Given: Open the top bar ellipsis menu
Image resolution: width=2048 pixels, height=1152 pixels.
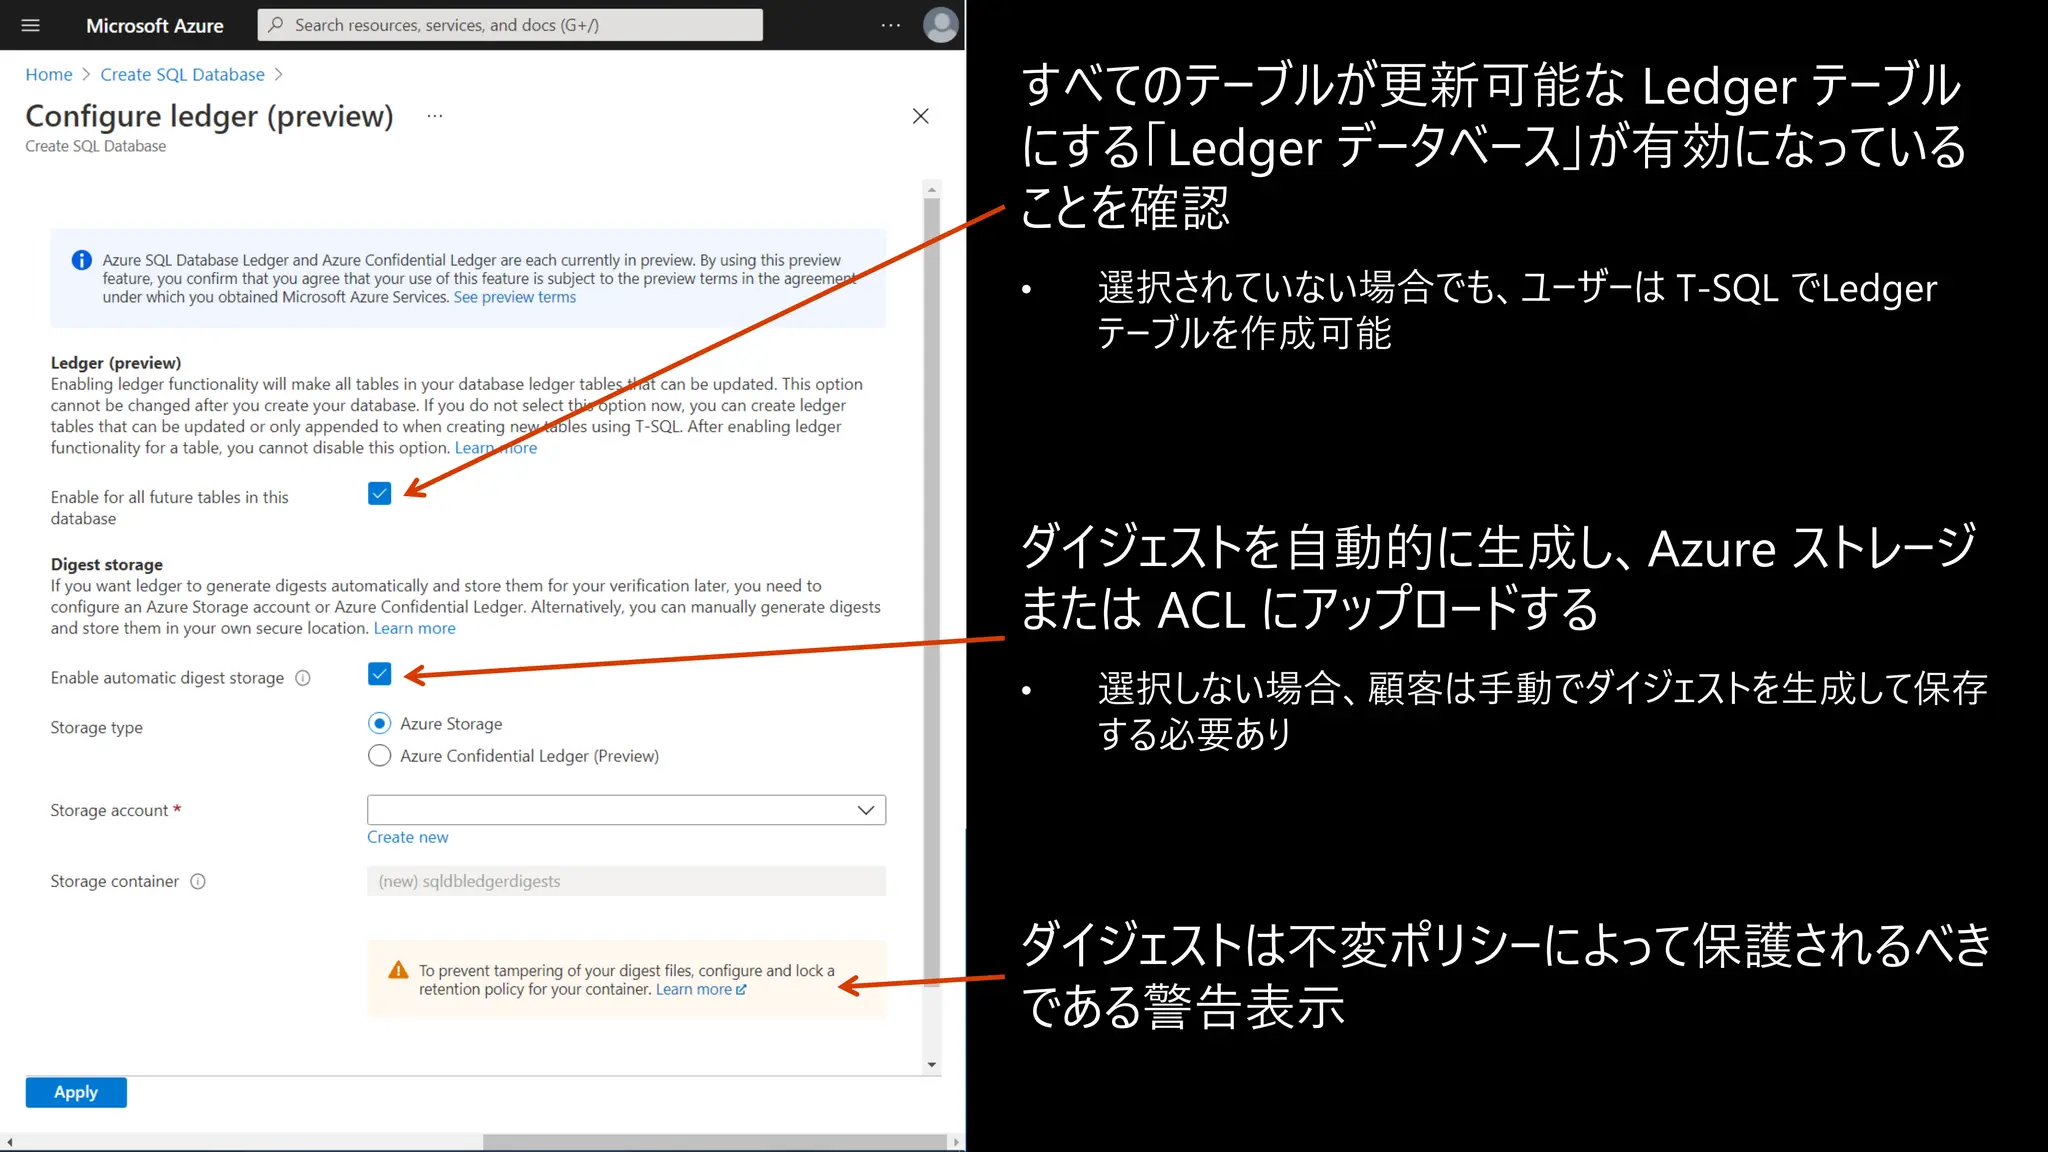Looking at the screenshot, I should tap(890, 25).
